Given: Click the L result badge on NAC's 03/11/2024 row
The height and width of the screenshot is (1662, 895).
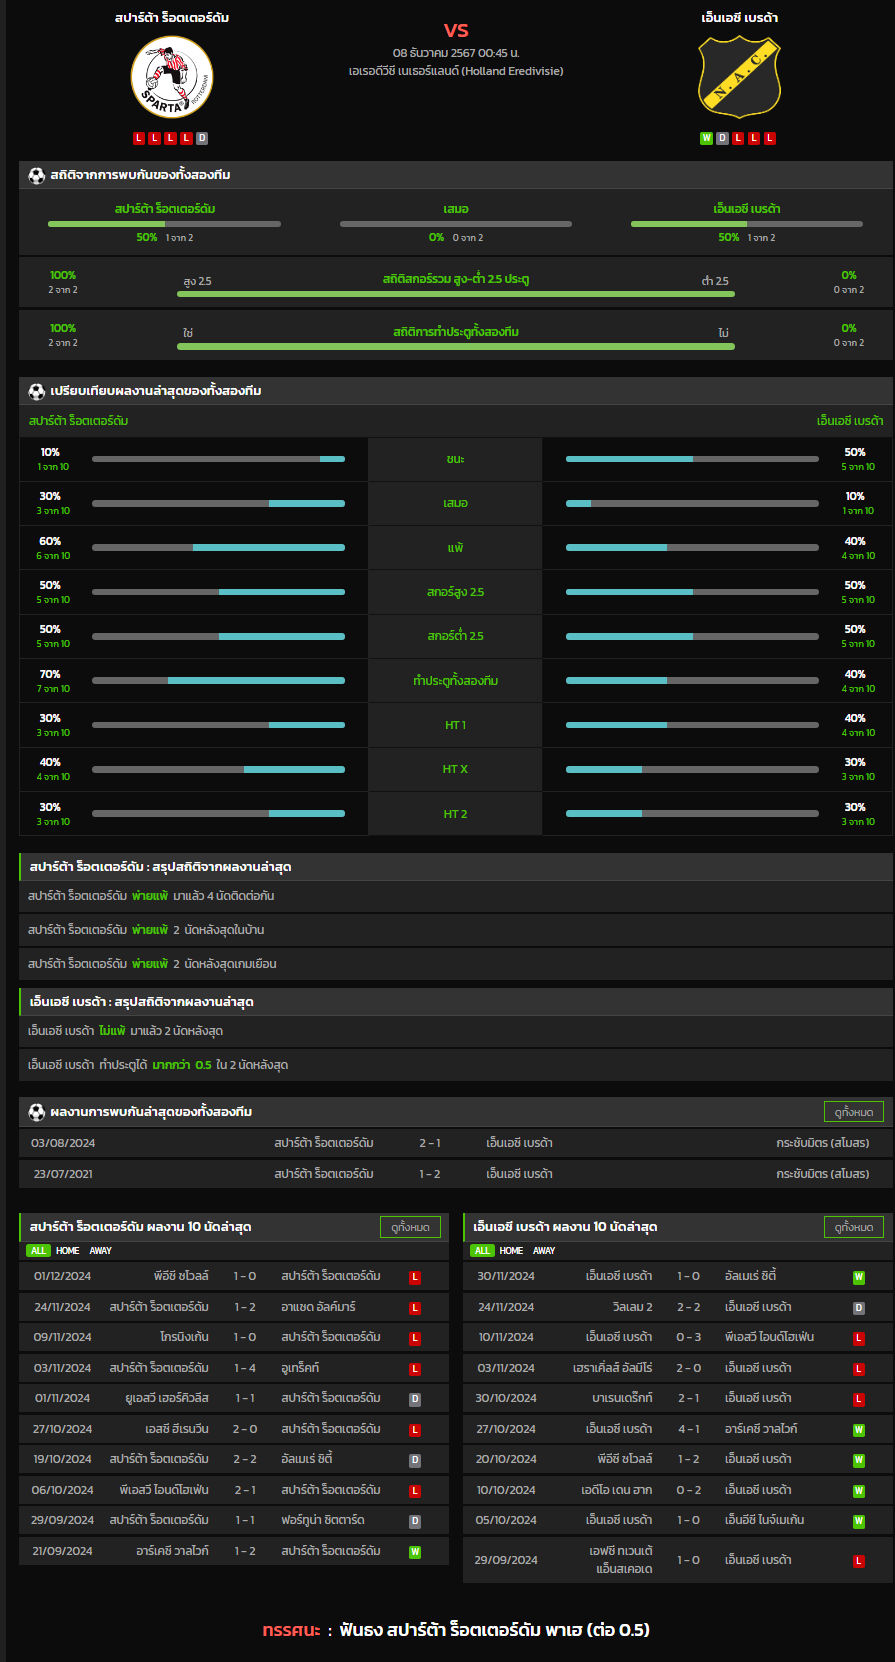Looking at the screenshot, I should [x=859, y=1369].
